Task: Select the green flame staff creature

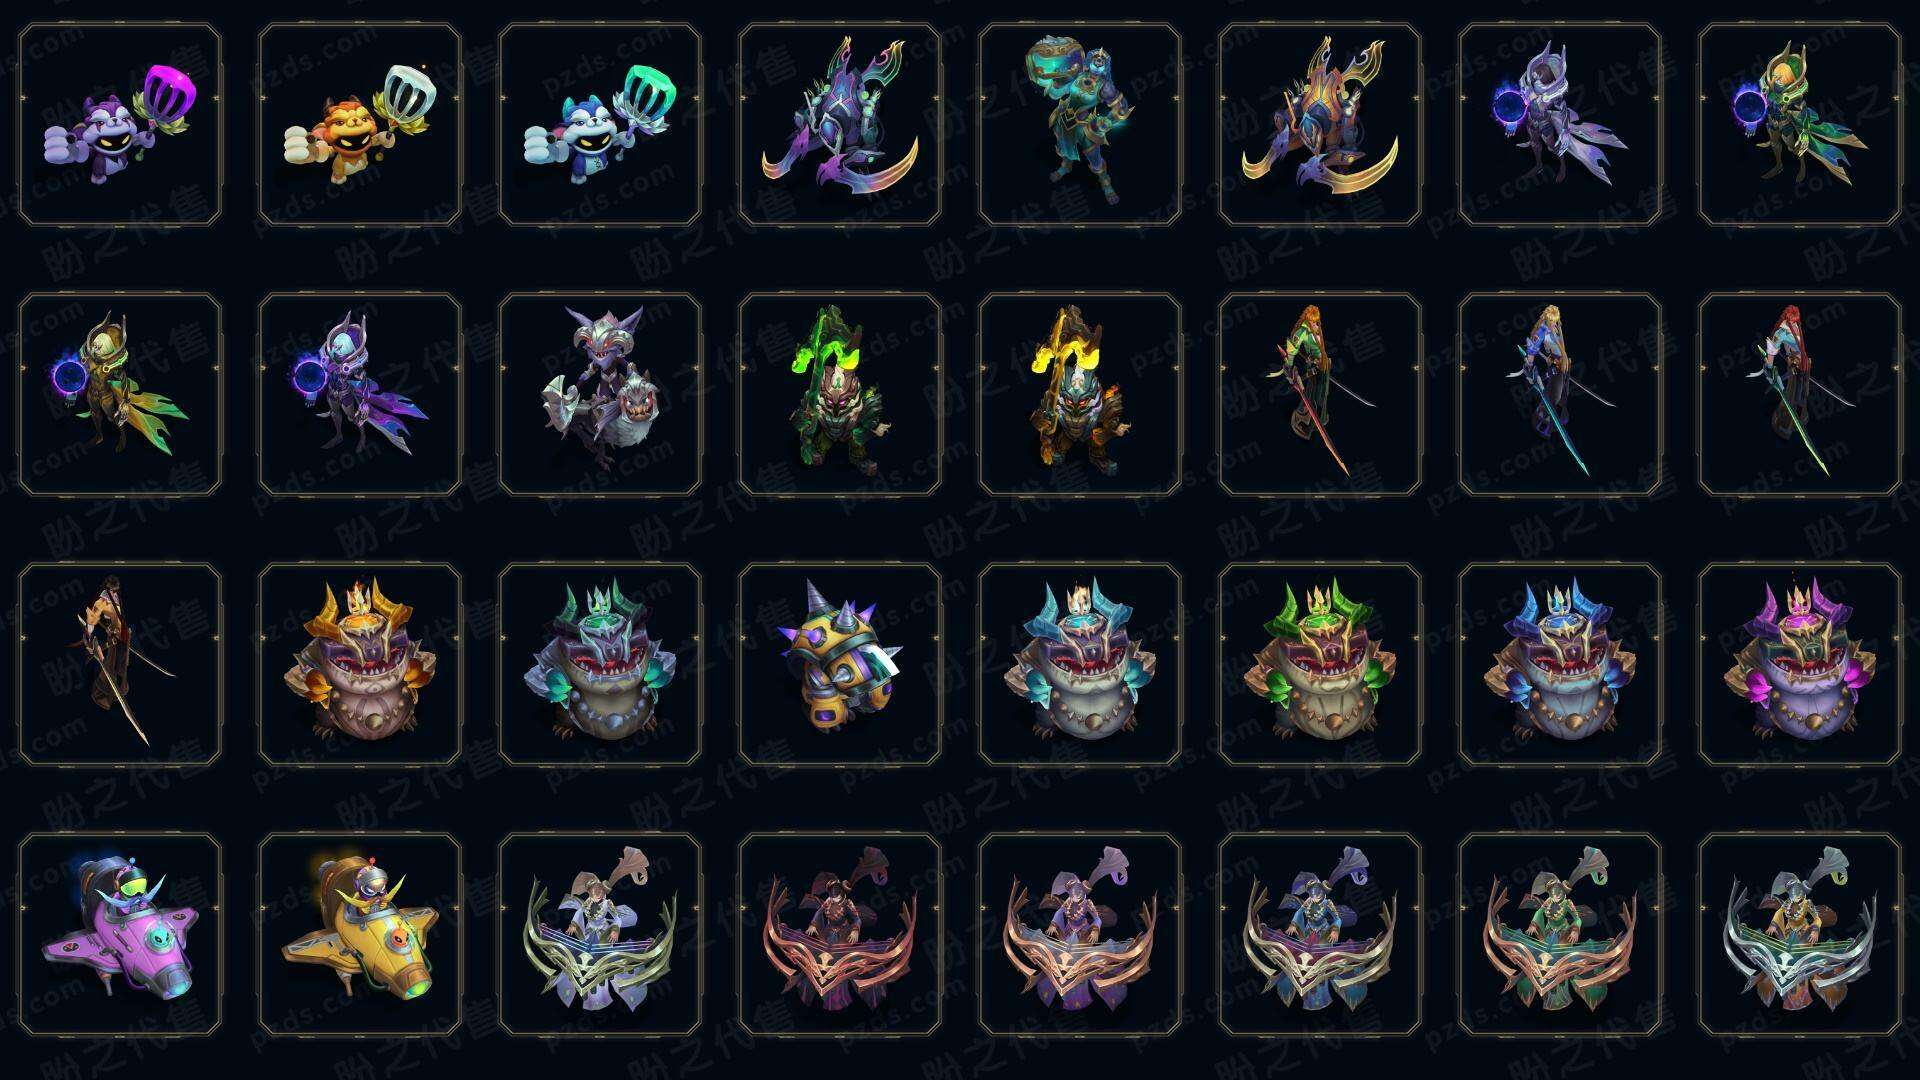Action: point(840,394)
